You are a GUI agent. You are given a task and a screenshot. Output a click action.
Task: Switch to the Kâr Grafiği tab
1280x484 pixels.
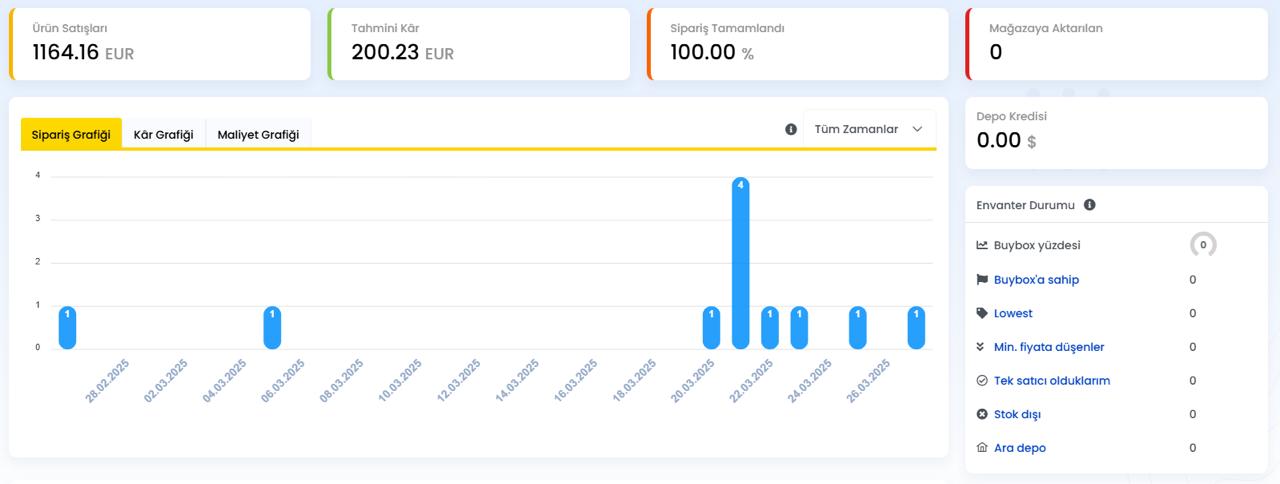163,134
